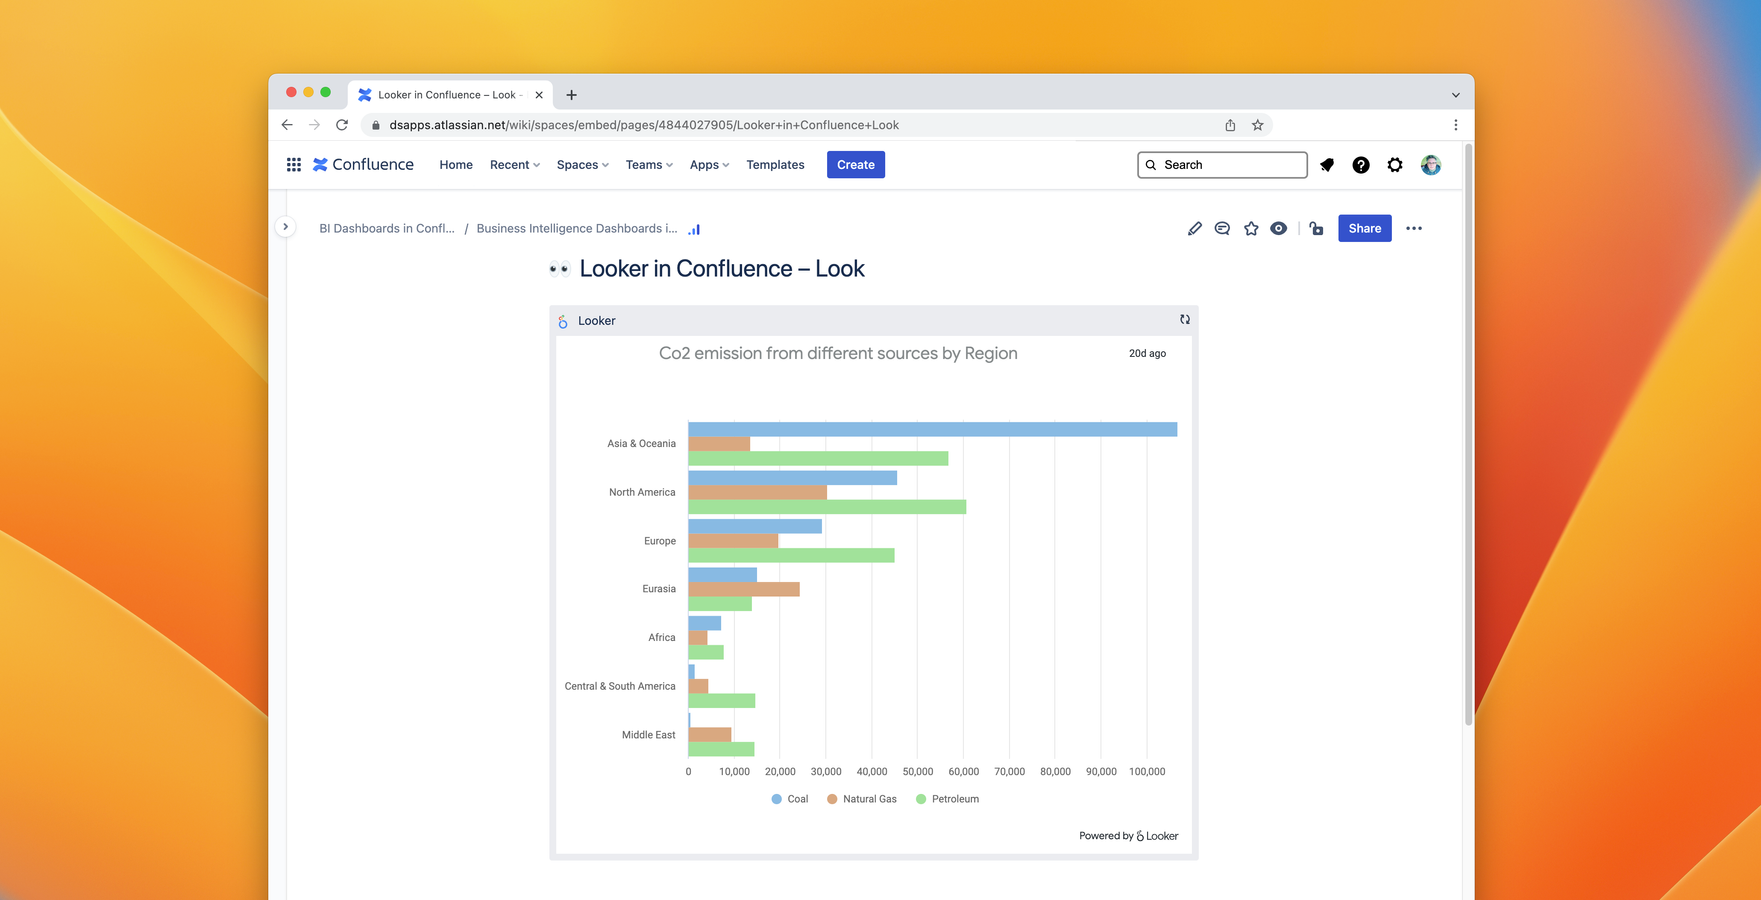Open the app switcher grid icon
The height and width of the screenshot is (900, 1761).
pos(294,165)
